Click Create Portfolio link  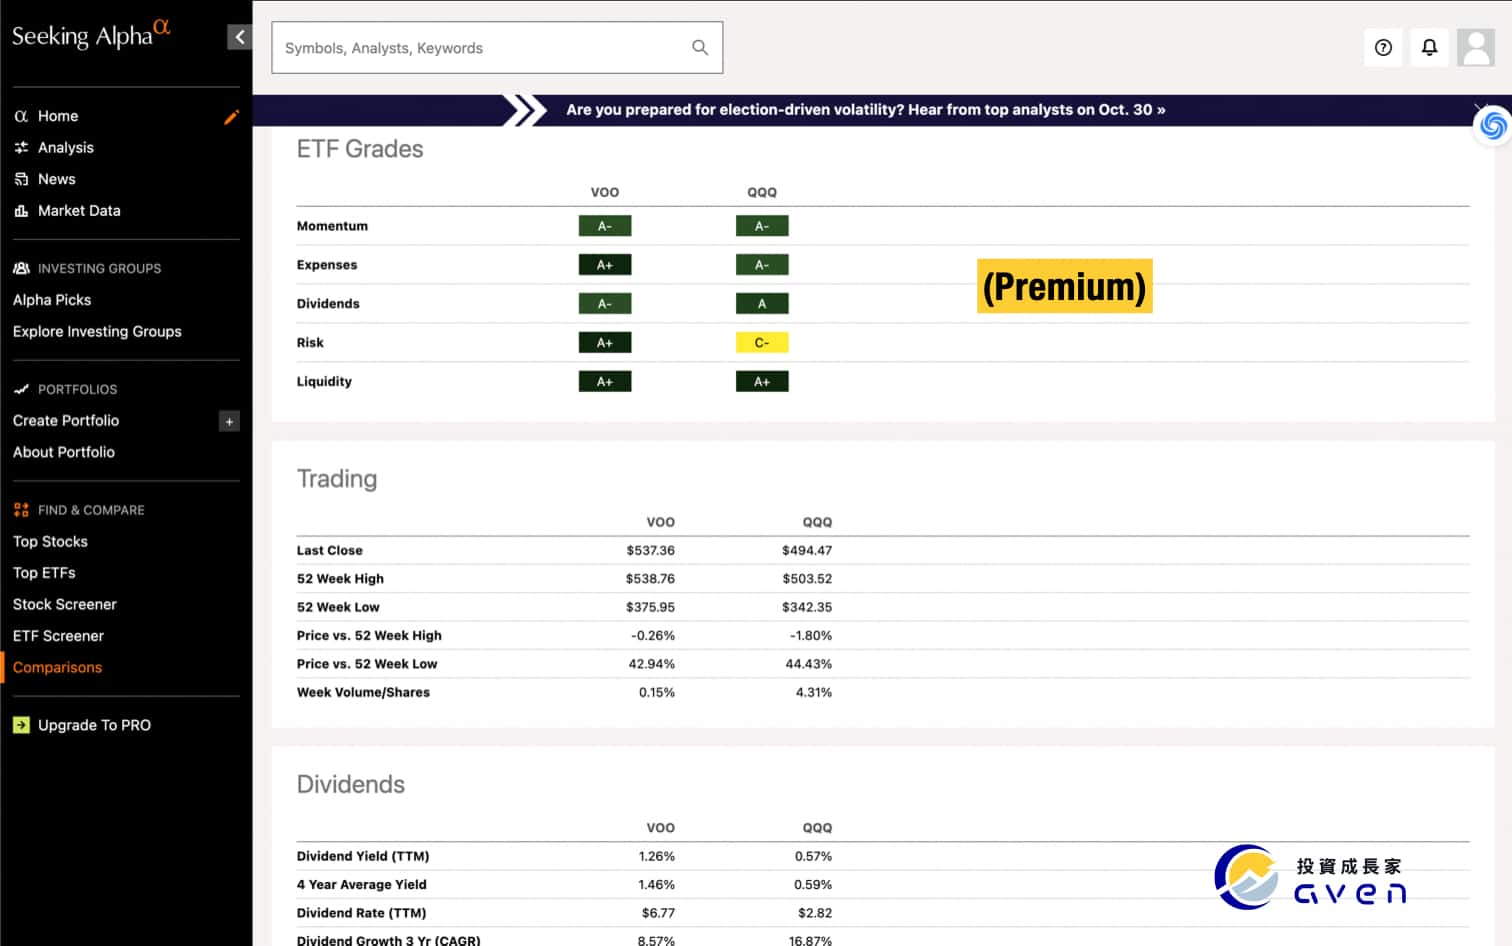[66, 421]
